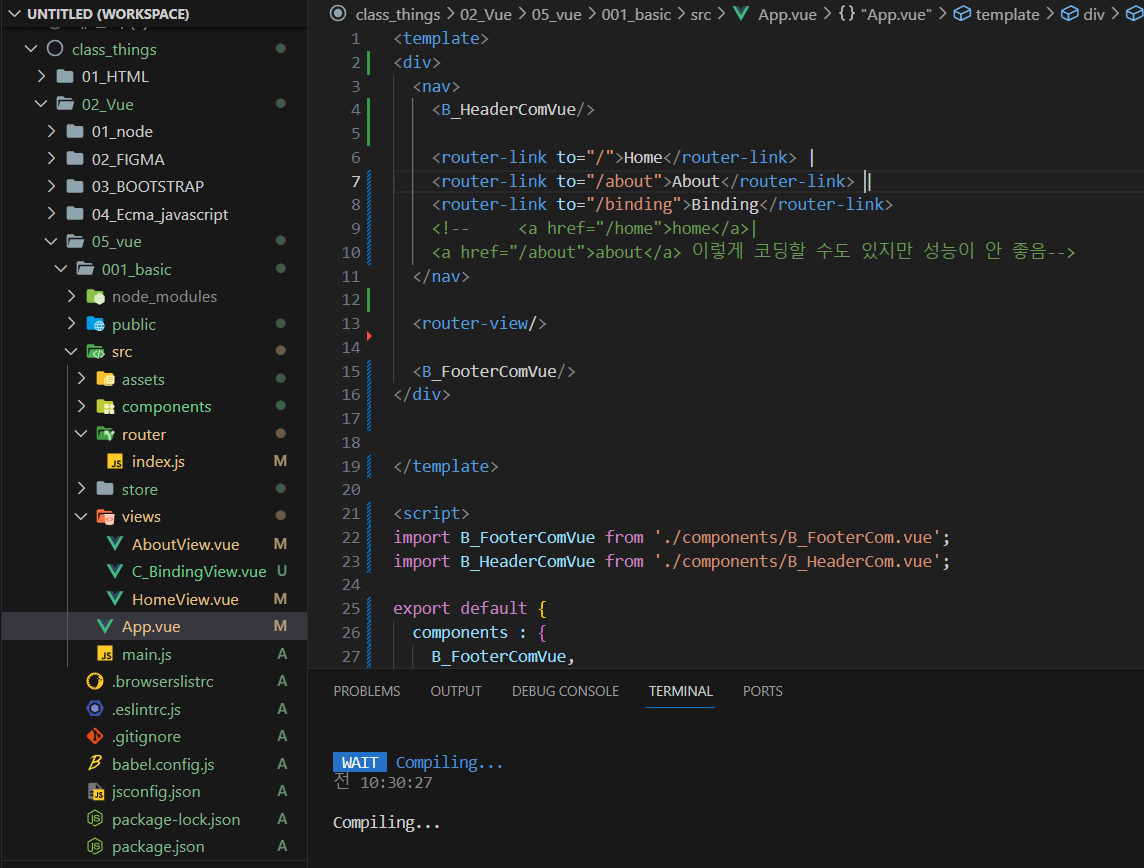Open the DEBUG CONSOLE tab
Viewport: 1144px width, 868px height.
pos(565,691)
